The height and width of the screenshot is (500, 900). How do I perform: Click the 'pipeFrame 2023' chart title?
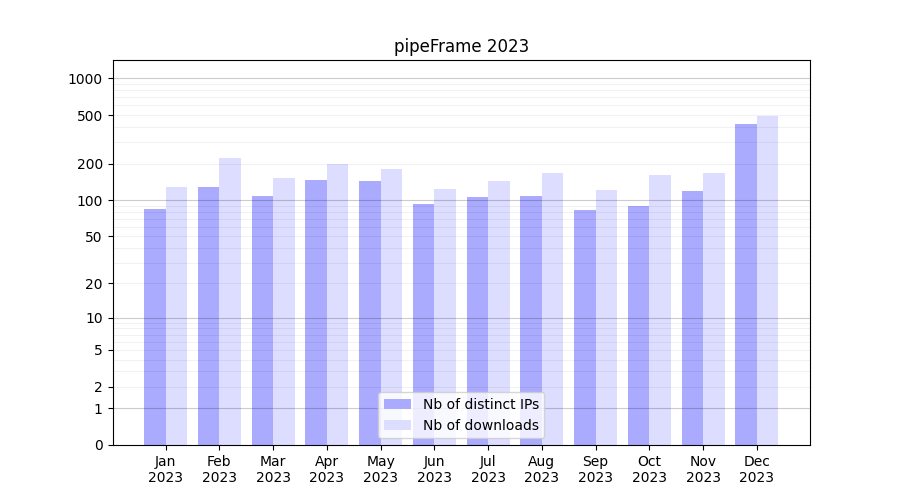pos(461,46)
